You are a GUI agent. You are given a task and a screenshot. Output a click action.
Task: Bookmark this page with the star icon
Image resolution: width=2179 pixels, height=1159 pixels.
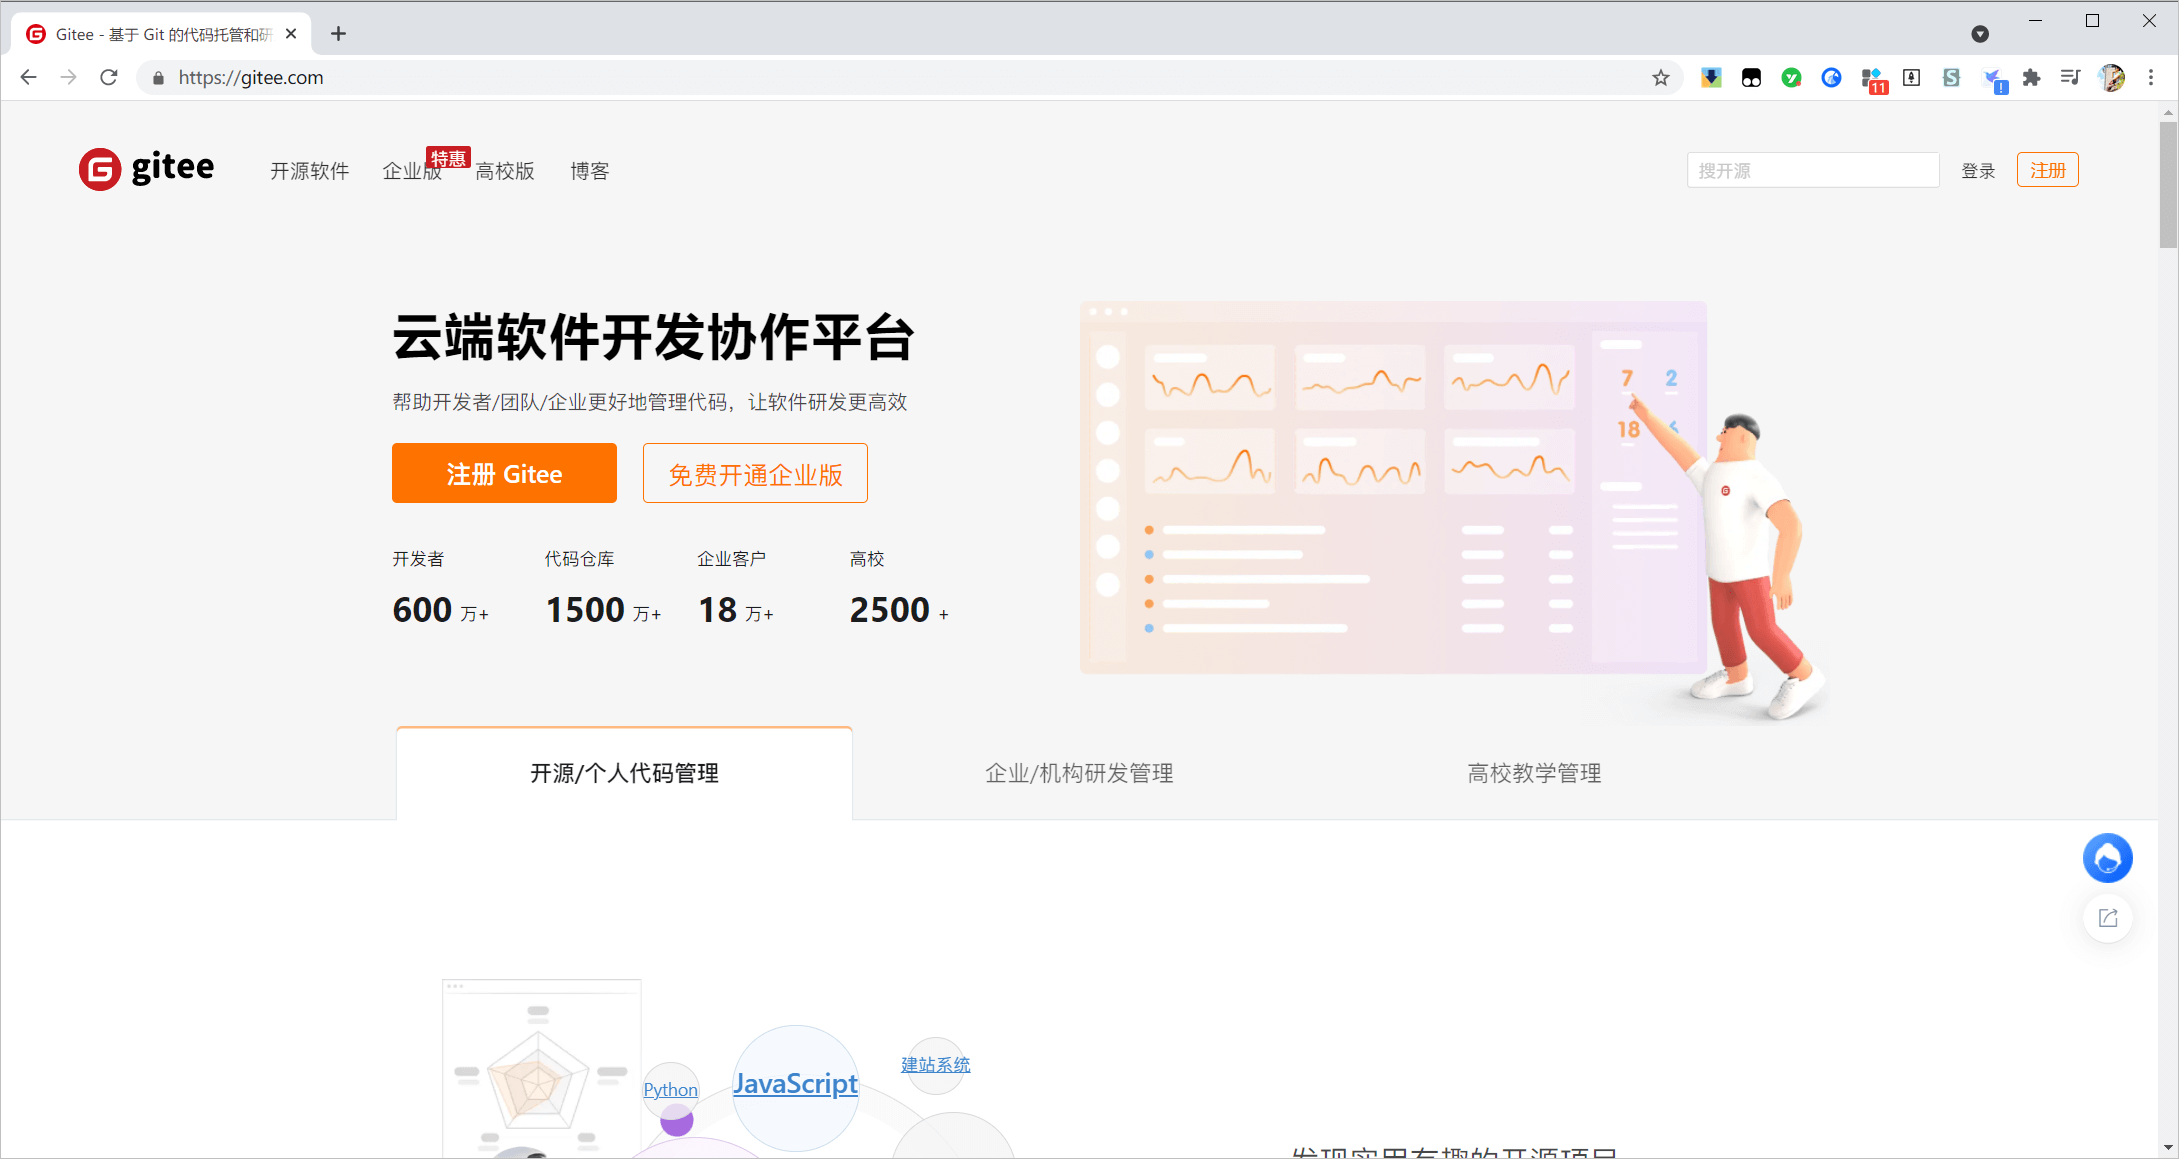(x=1661, y=78)
